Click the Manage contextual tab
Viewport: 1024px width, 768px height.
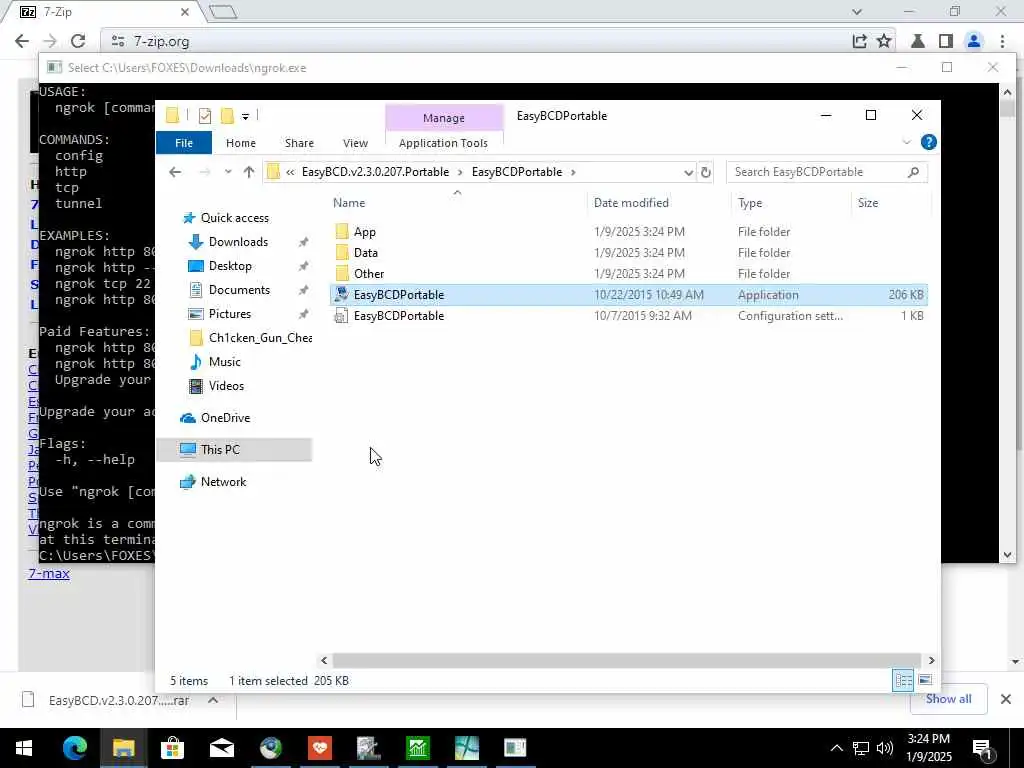click(x=444, y=118)
